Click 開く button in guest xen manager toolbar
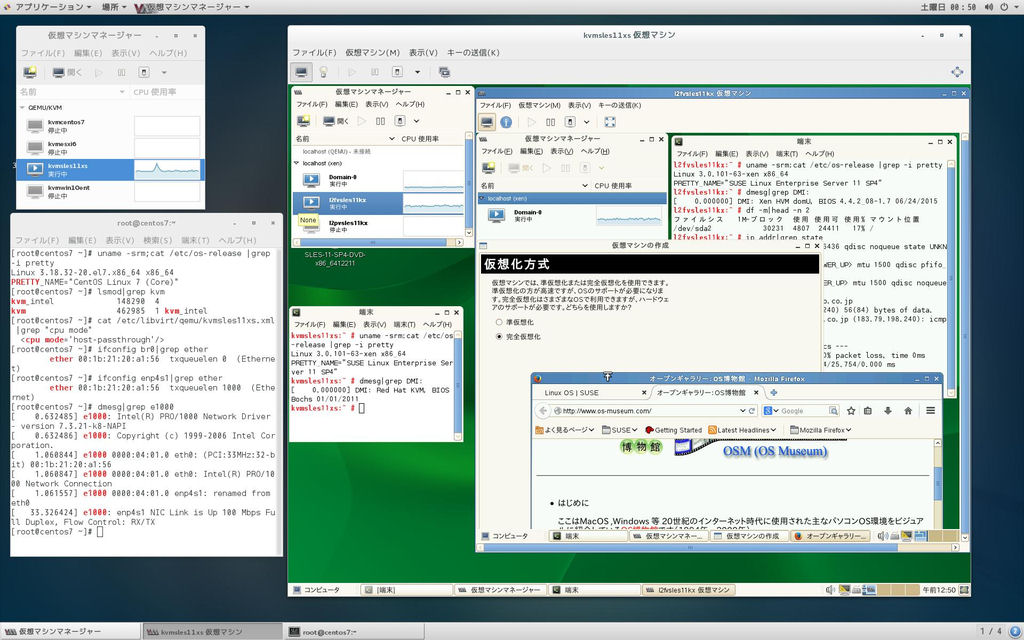 (x=336, y=121)
